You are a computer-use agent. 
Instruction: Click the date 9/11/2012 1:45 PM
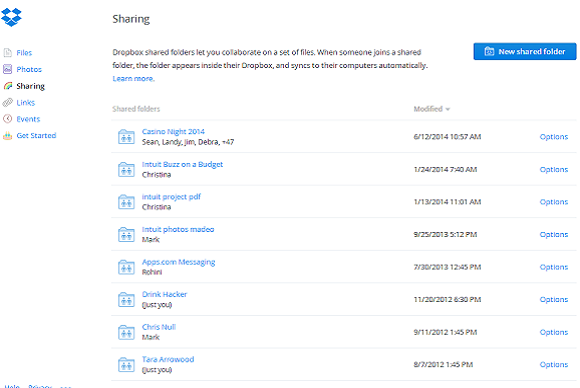[x=445, y=332]
